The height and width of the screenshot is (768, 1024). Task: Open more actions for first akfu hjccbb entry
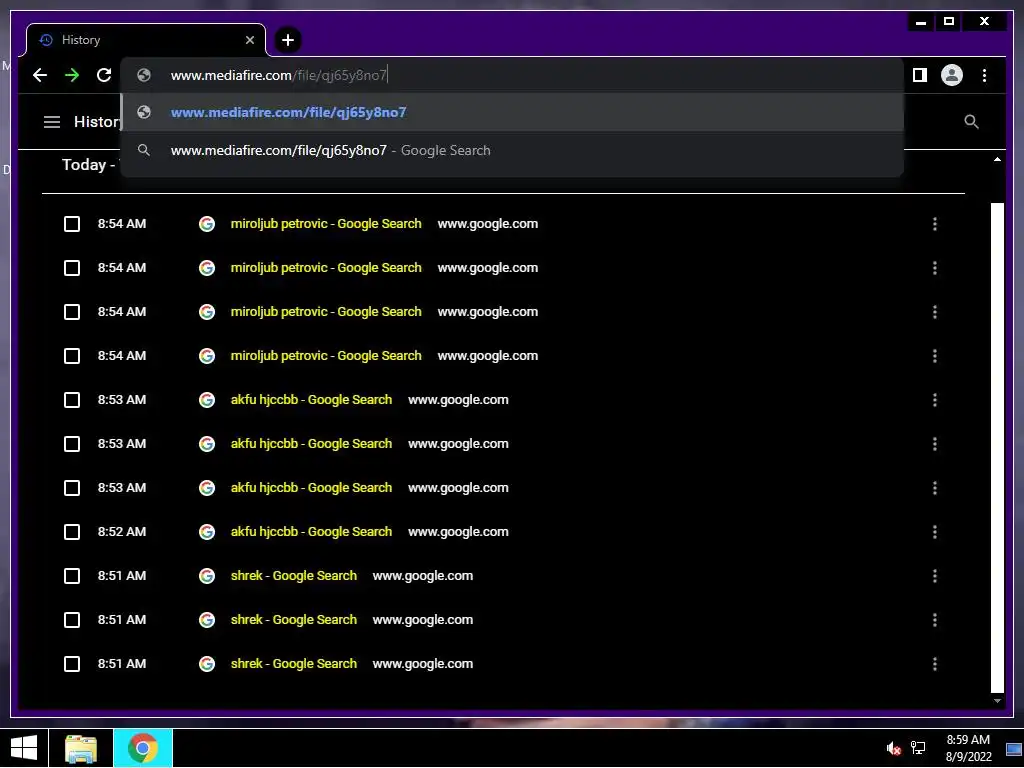(935, 400)
